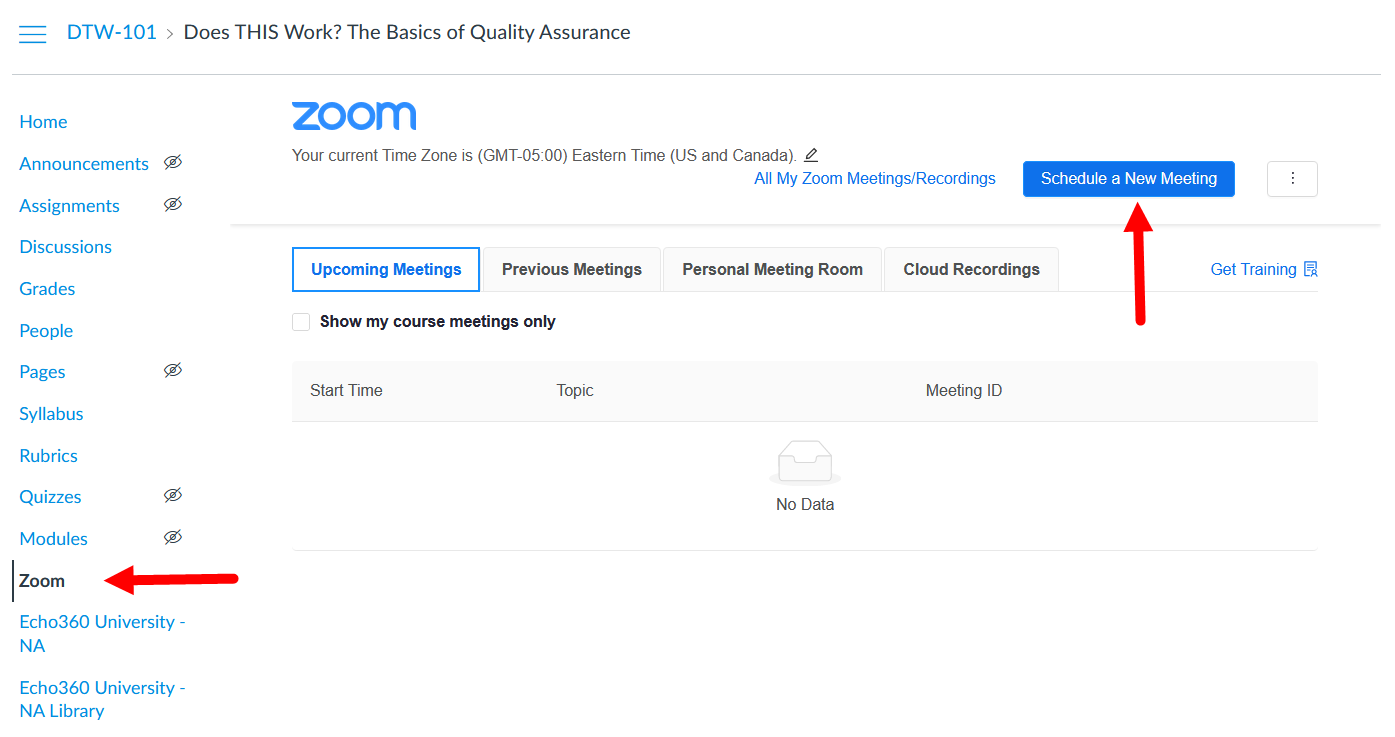Open the Personal Meeting Room tab
Image resolution: width=1395 pixels, height=737 pixels.
(772, 269)
